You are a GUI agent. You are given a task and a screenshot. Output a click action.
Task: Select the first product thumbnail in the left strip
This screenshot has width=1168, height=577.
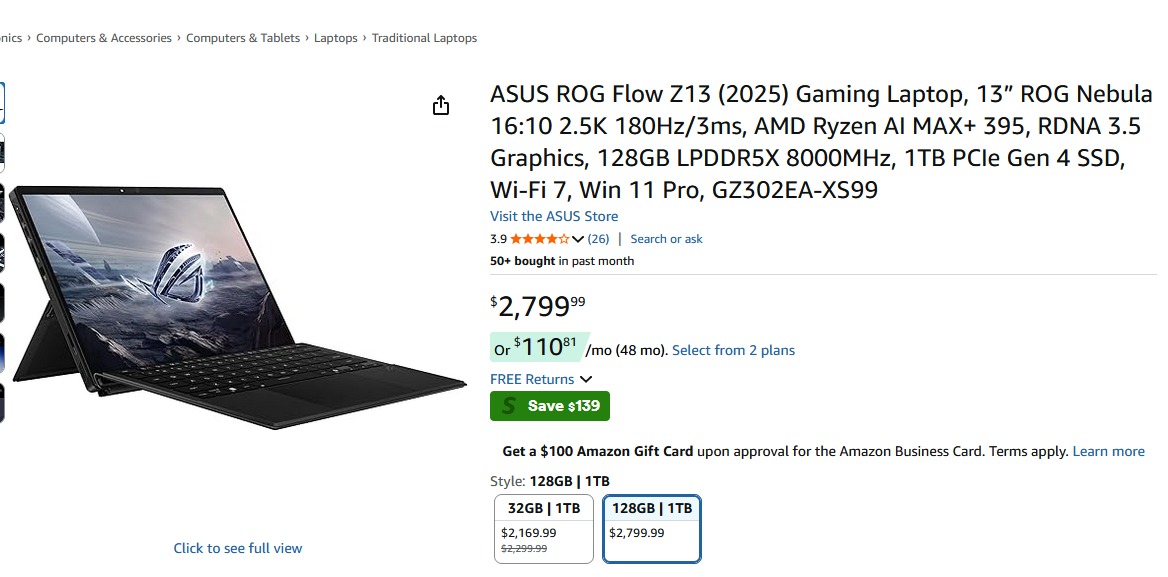[1, 103]
